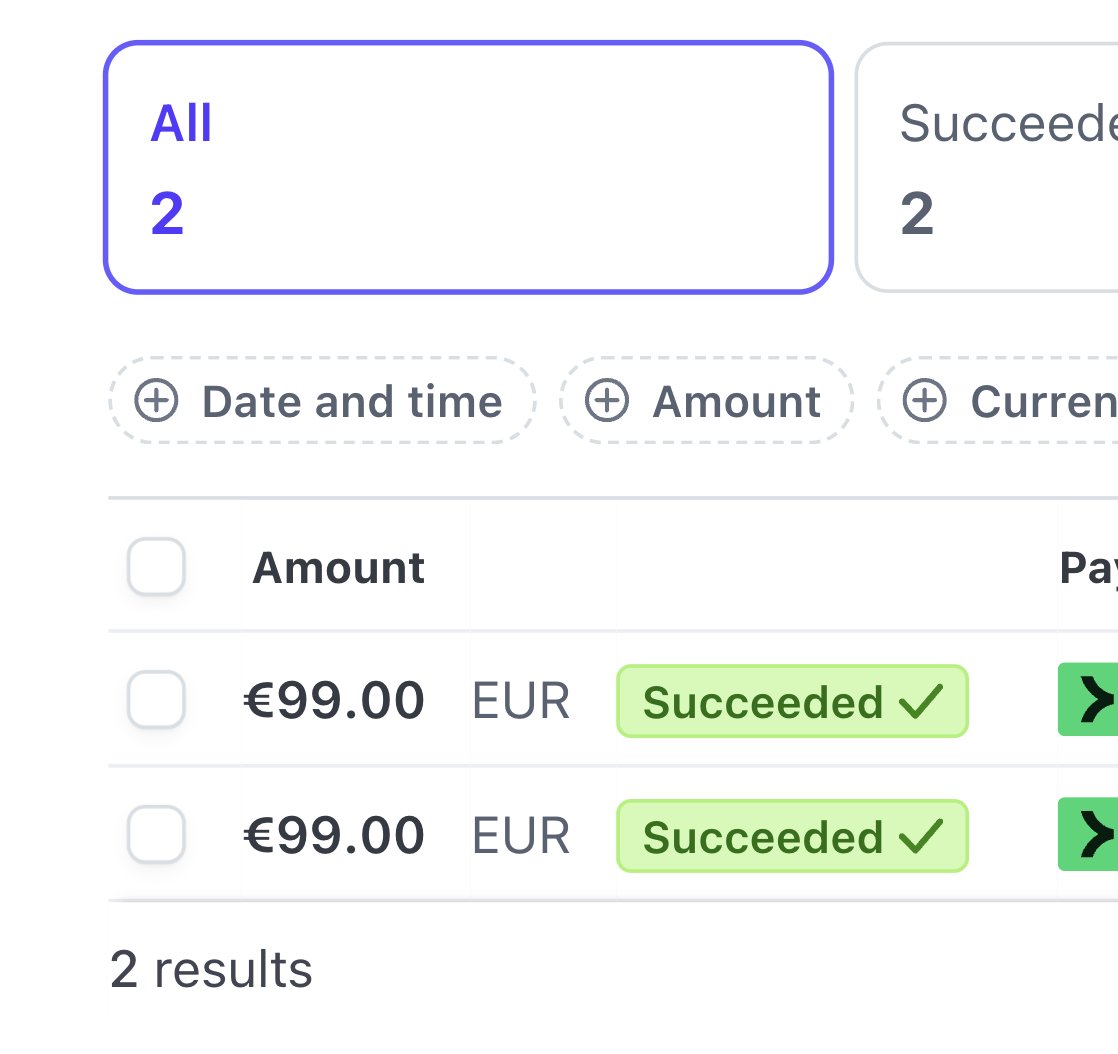This screenshot has width=1118, height=1054.
Task: Open the second €99.00 payment amount
Action: (334, 836)
